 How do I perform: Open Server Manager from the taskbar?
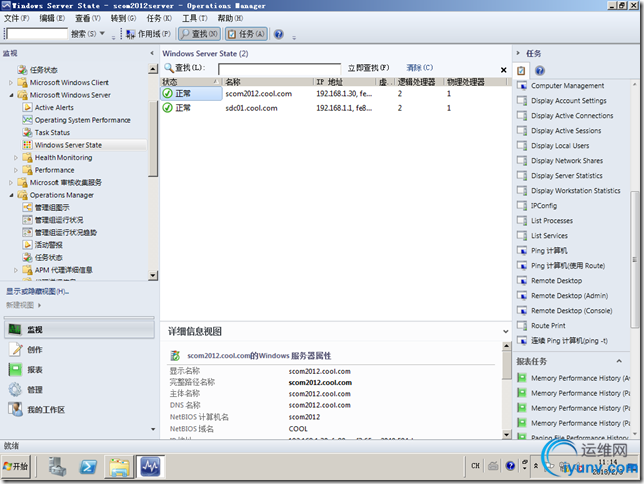(57, 466)
